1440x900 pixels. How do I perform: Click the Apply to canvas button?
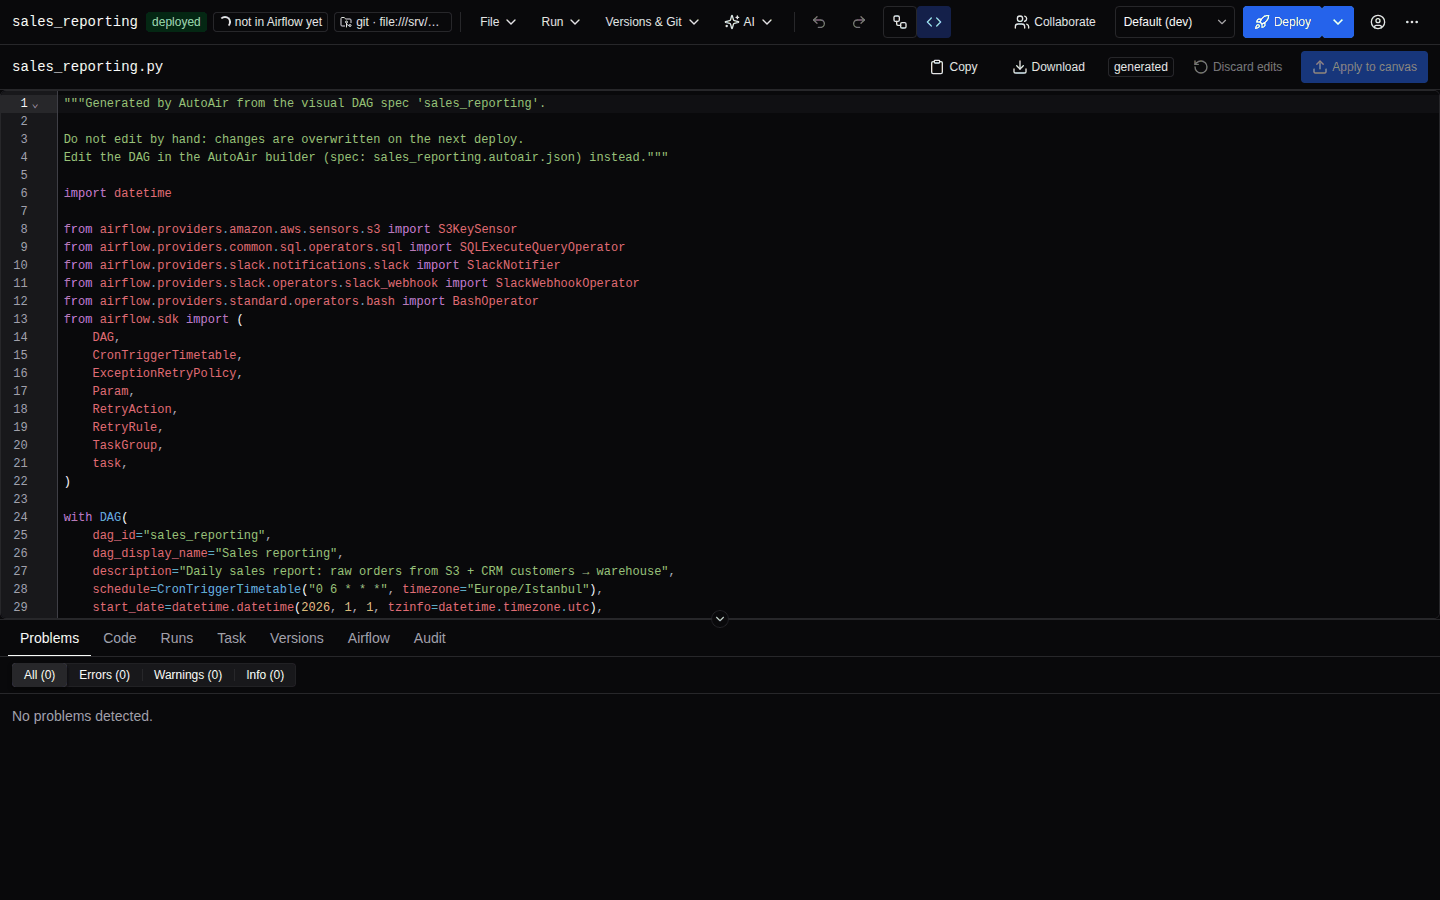(x=1364, y=67)
